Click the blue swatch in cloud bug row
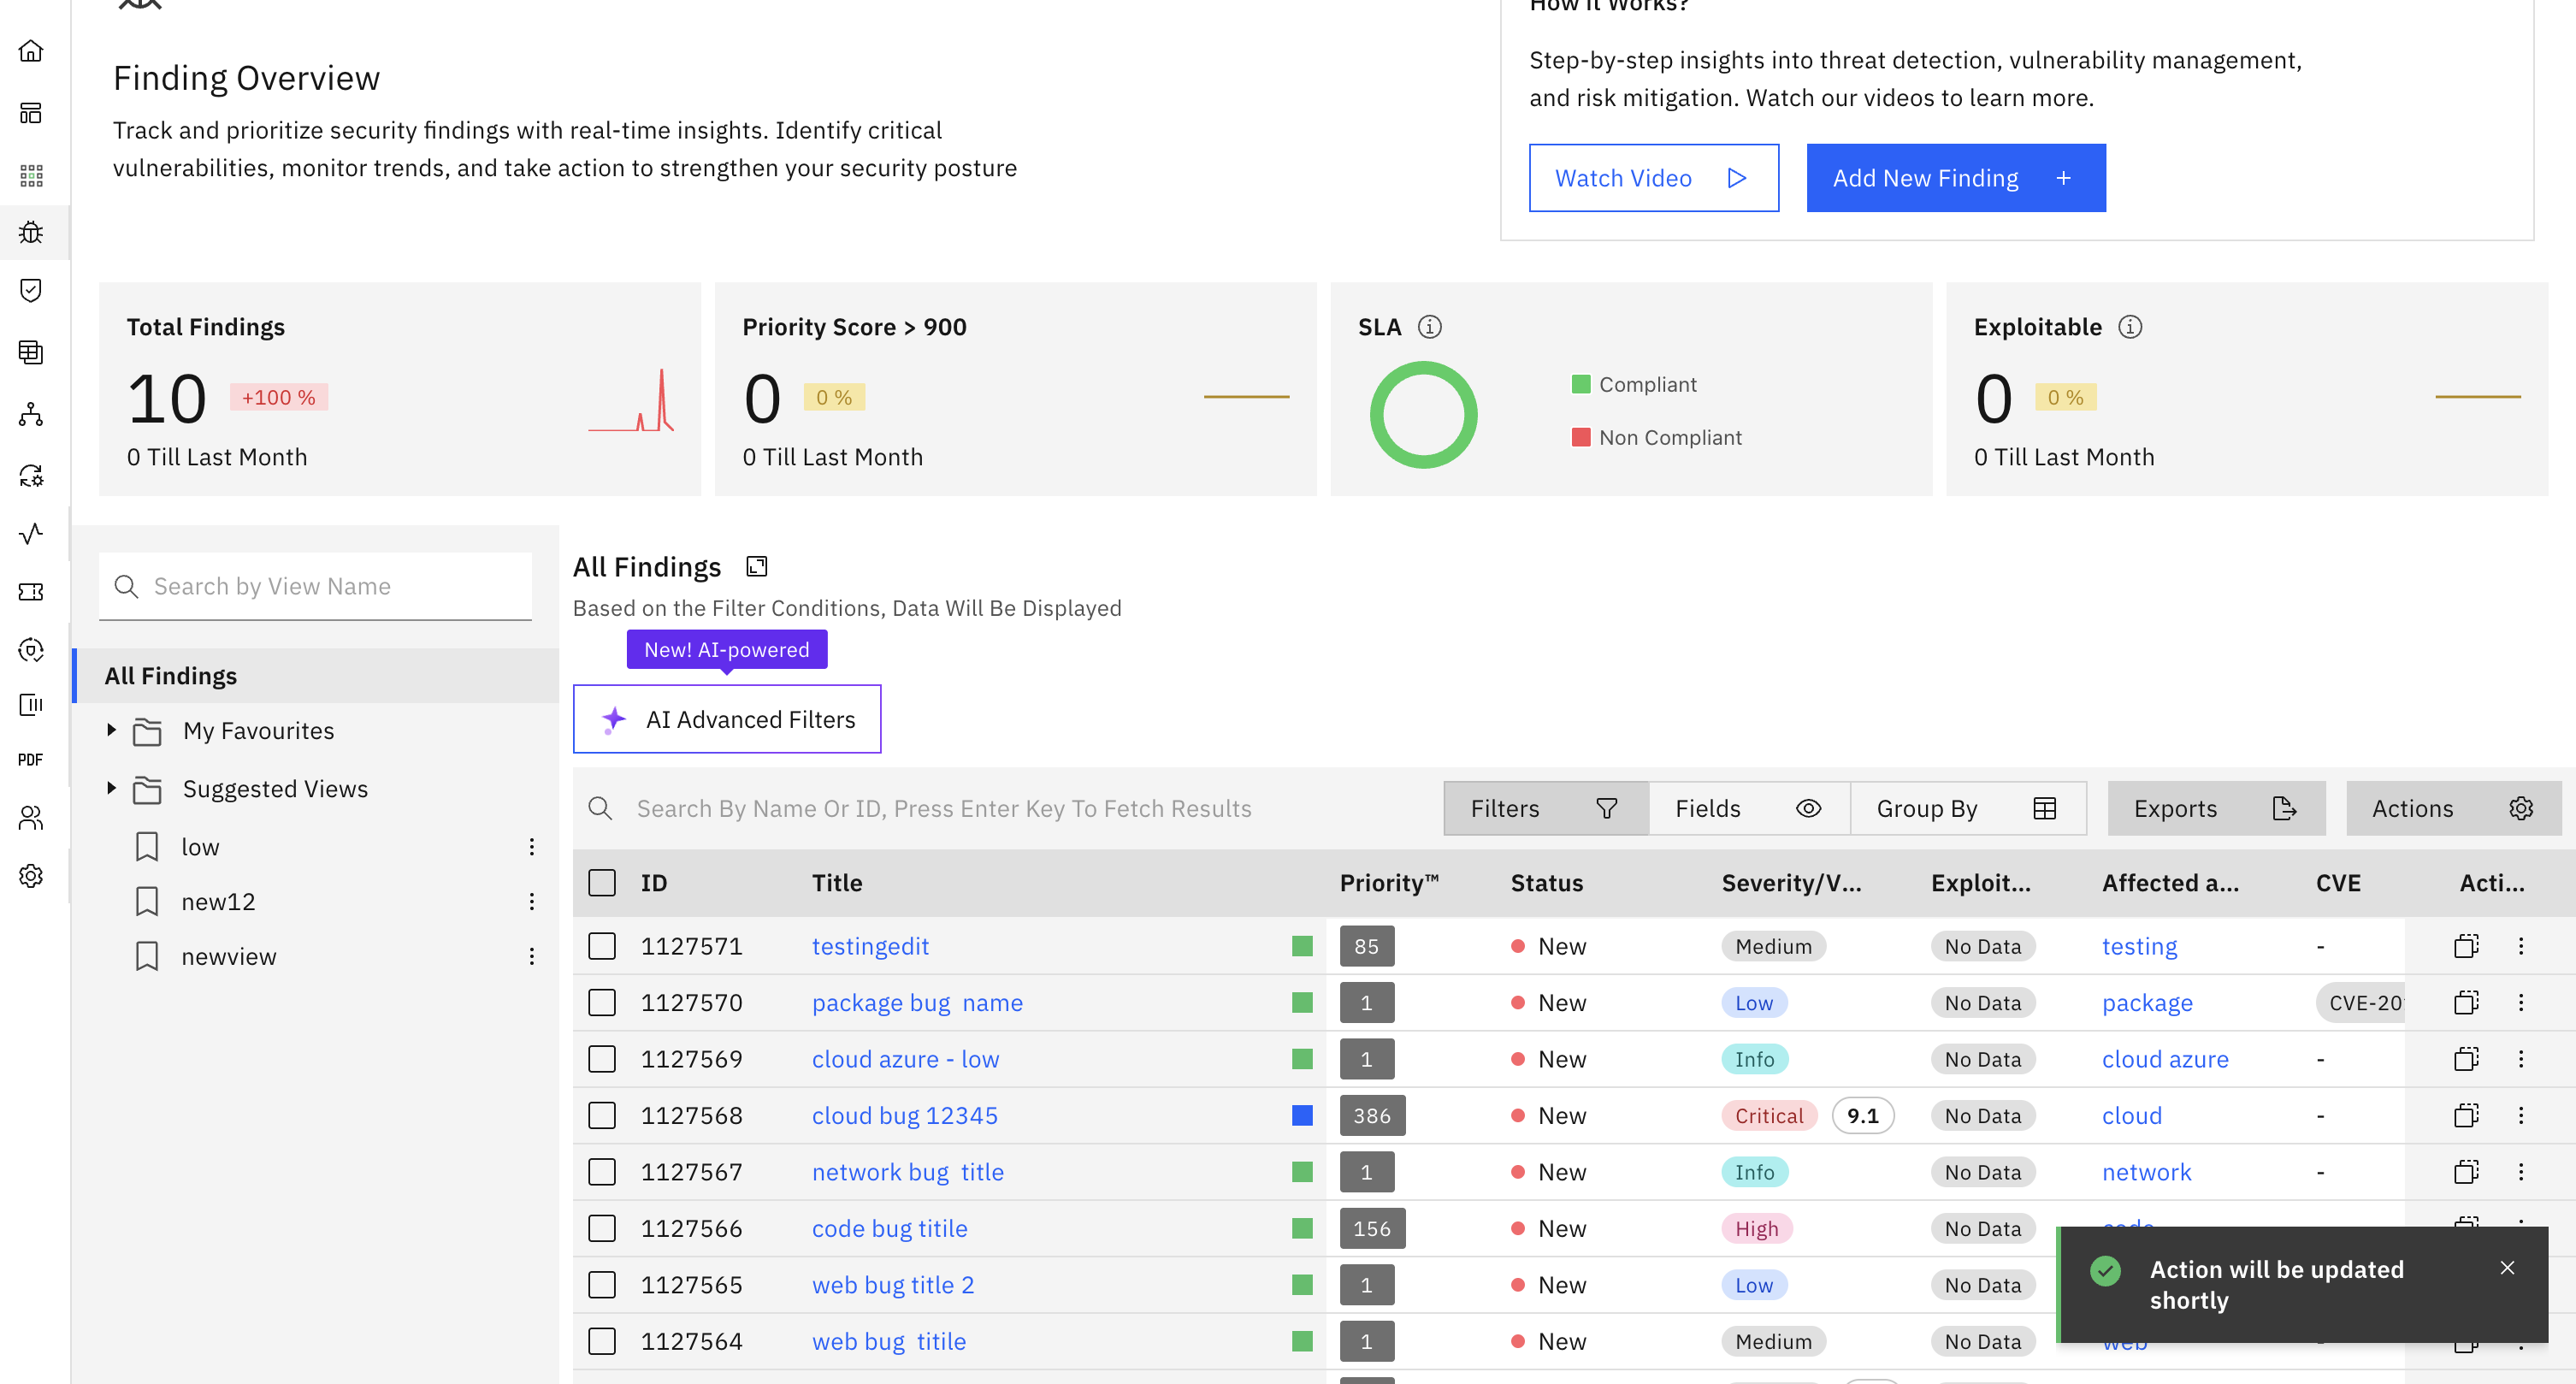The image size is (2576, 1384). [x=1302, y=1115]
